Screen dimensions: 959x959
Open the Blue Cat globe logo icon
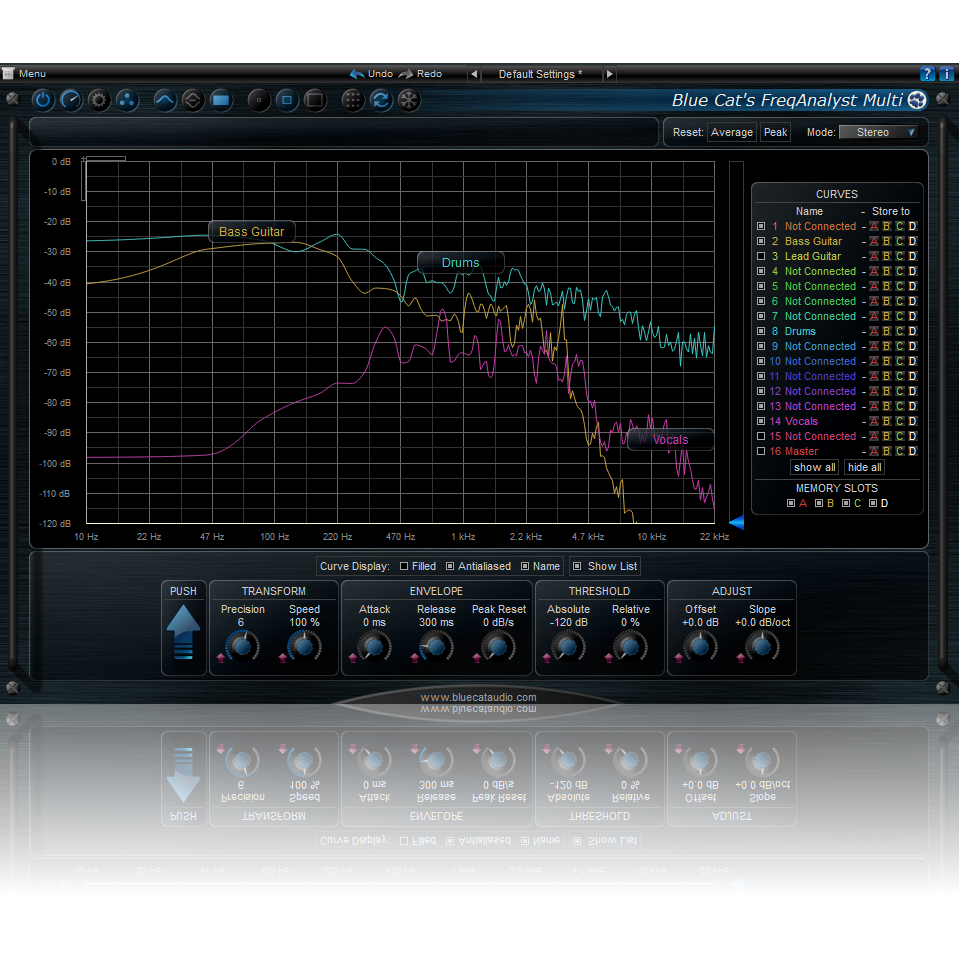click(917, 100)
